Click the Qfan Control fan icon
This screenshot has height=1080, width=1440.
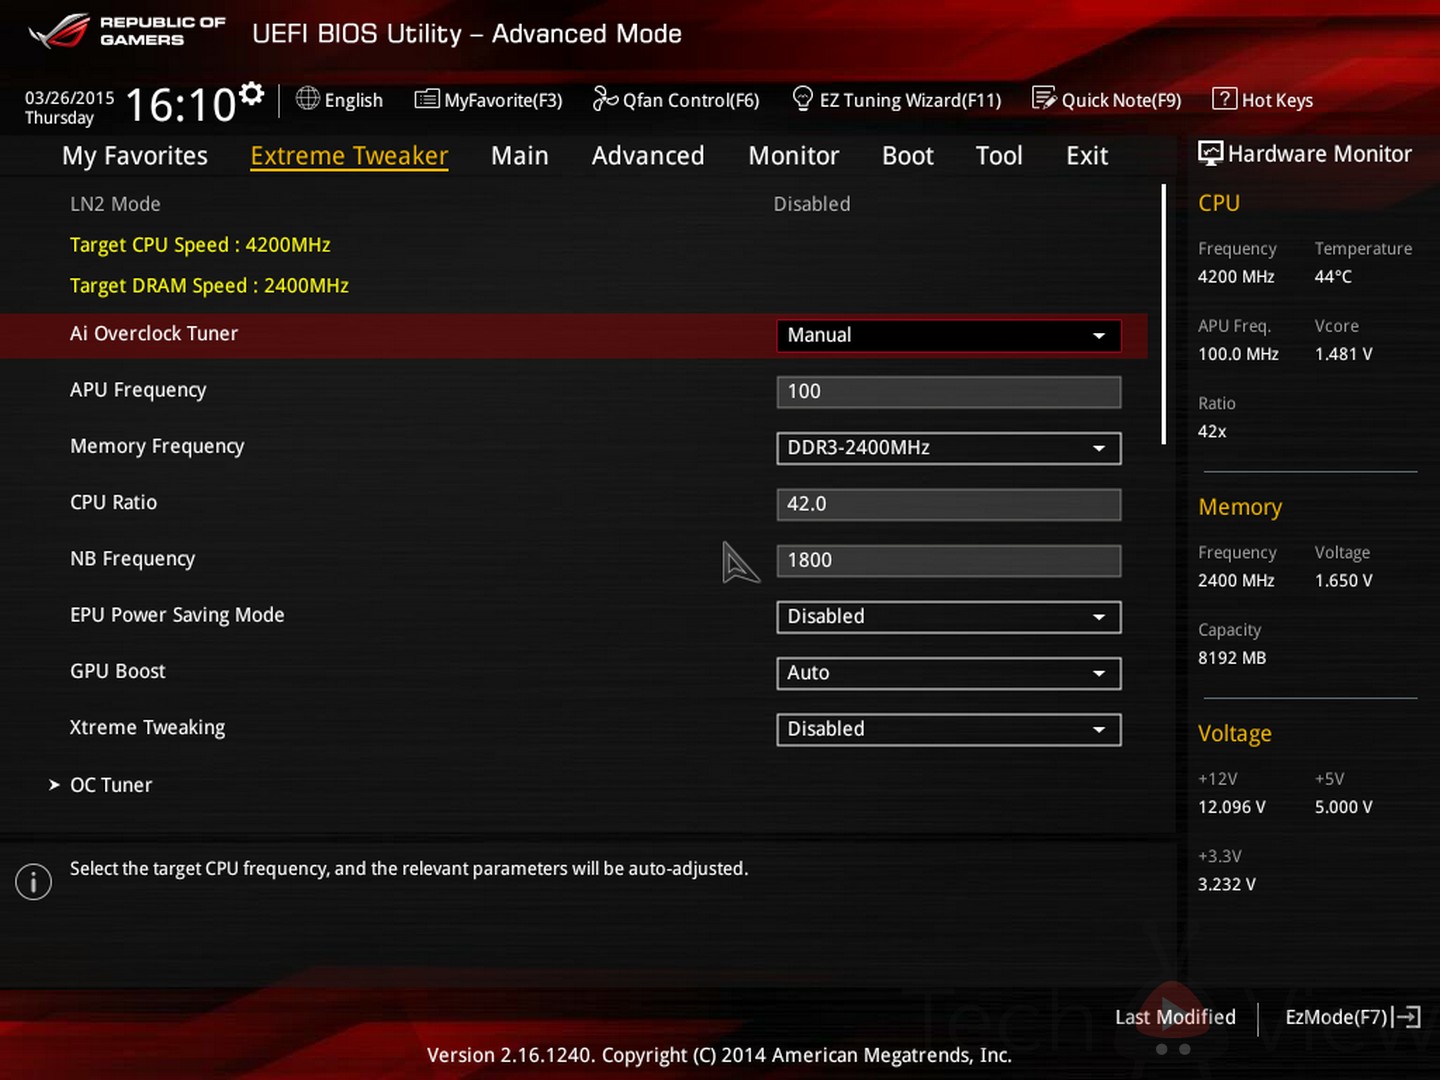[605, 98]
